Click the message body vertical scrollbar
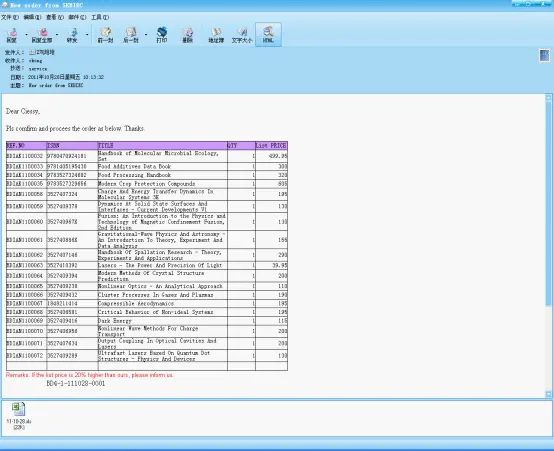This screenshot has height=451, width=554. click(x=549, y=246)
